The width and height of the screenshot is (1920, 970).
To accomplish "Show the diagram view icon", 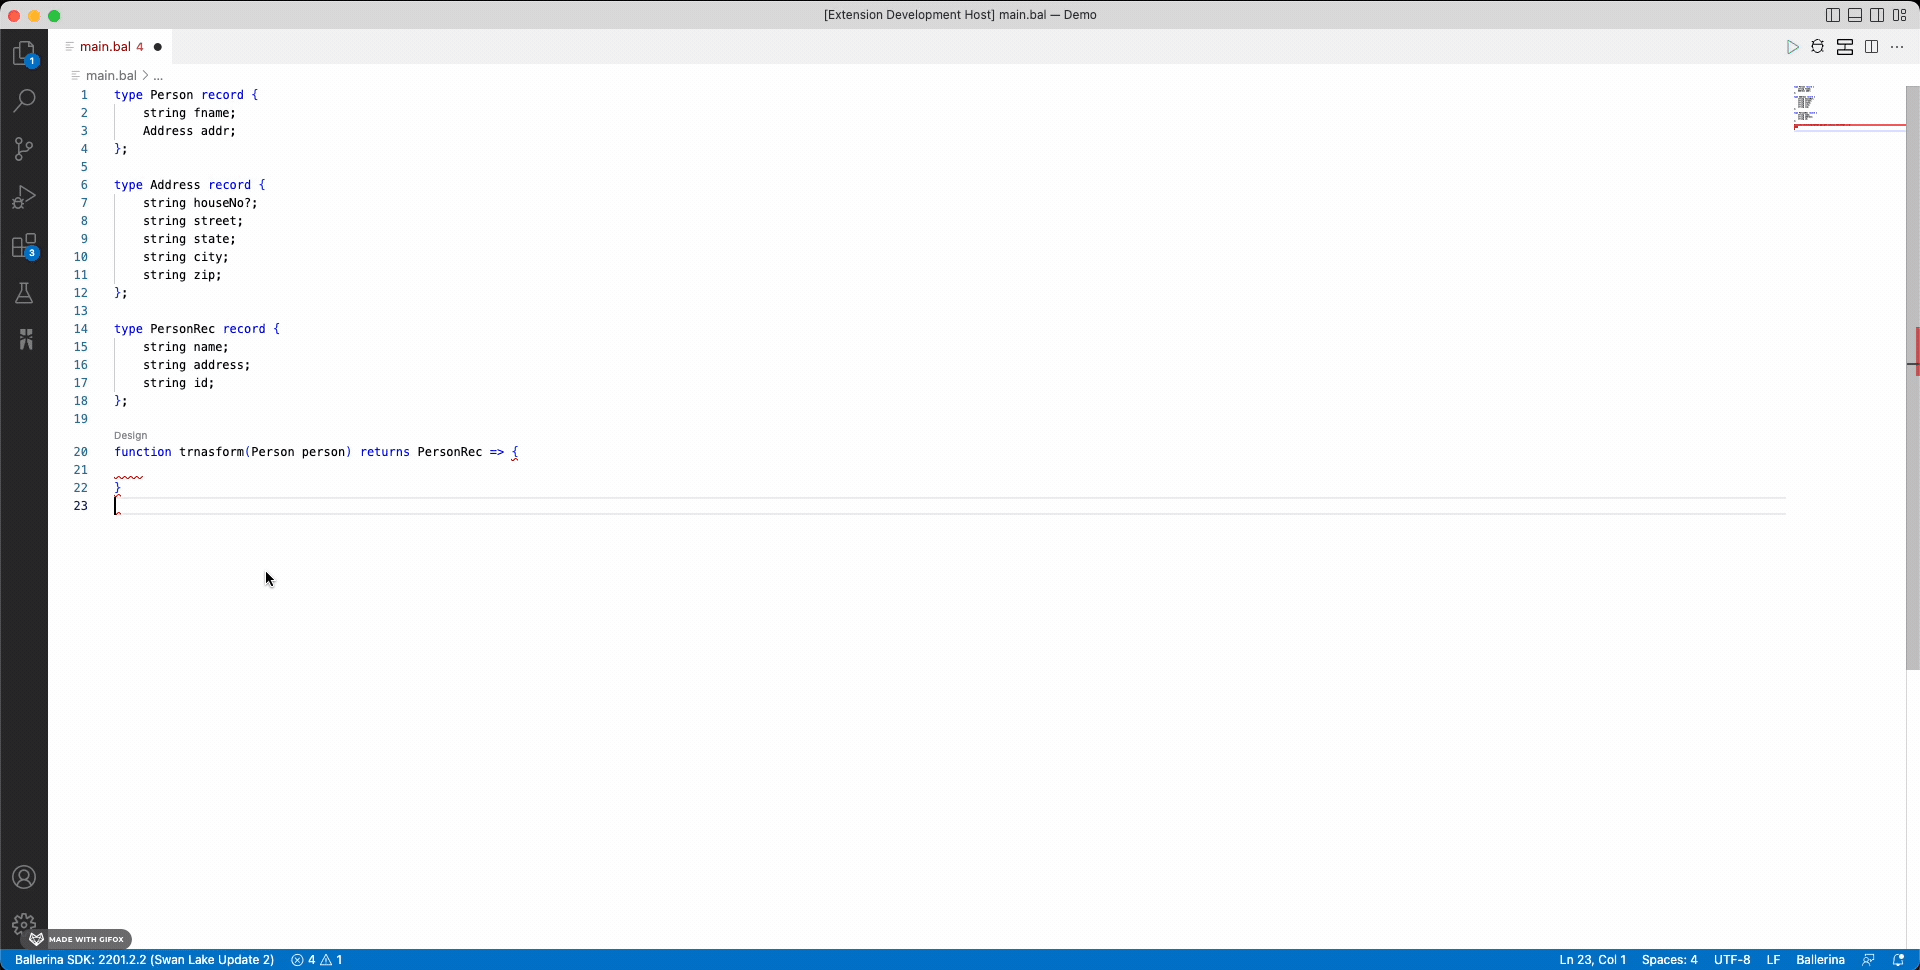I will [1845, 47].
